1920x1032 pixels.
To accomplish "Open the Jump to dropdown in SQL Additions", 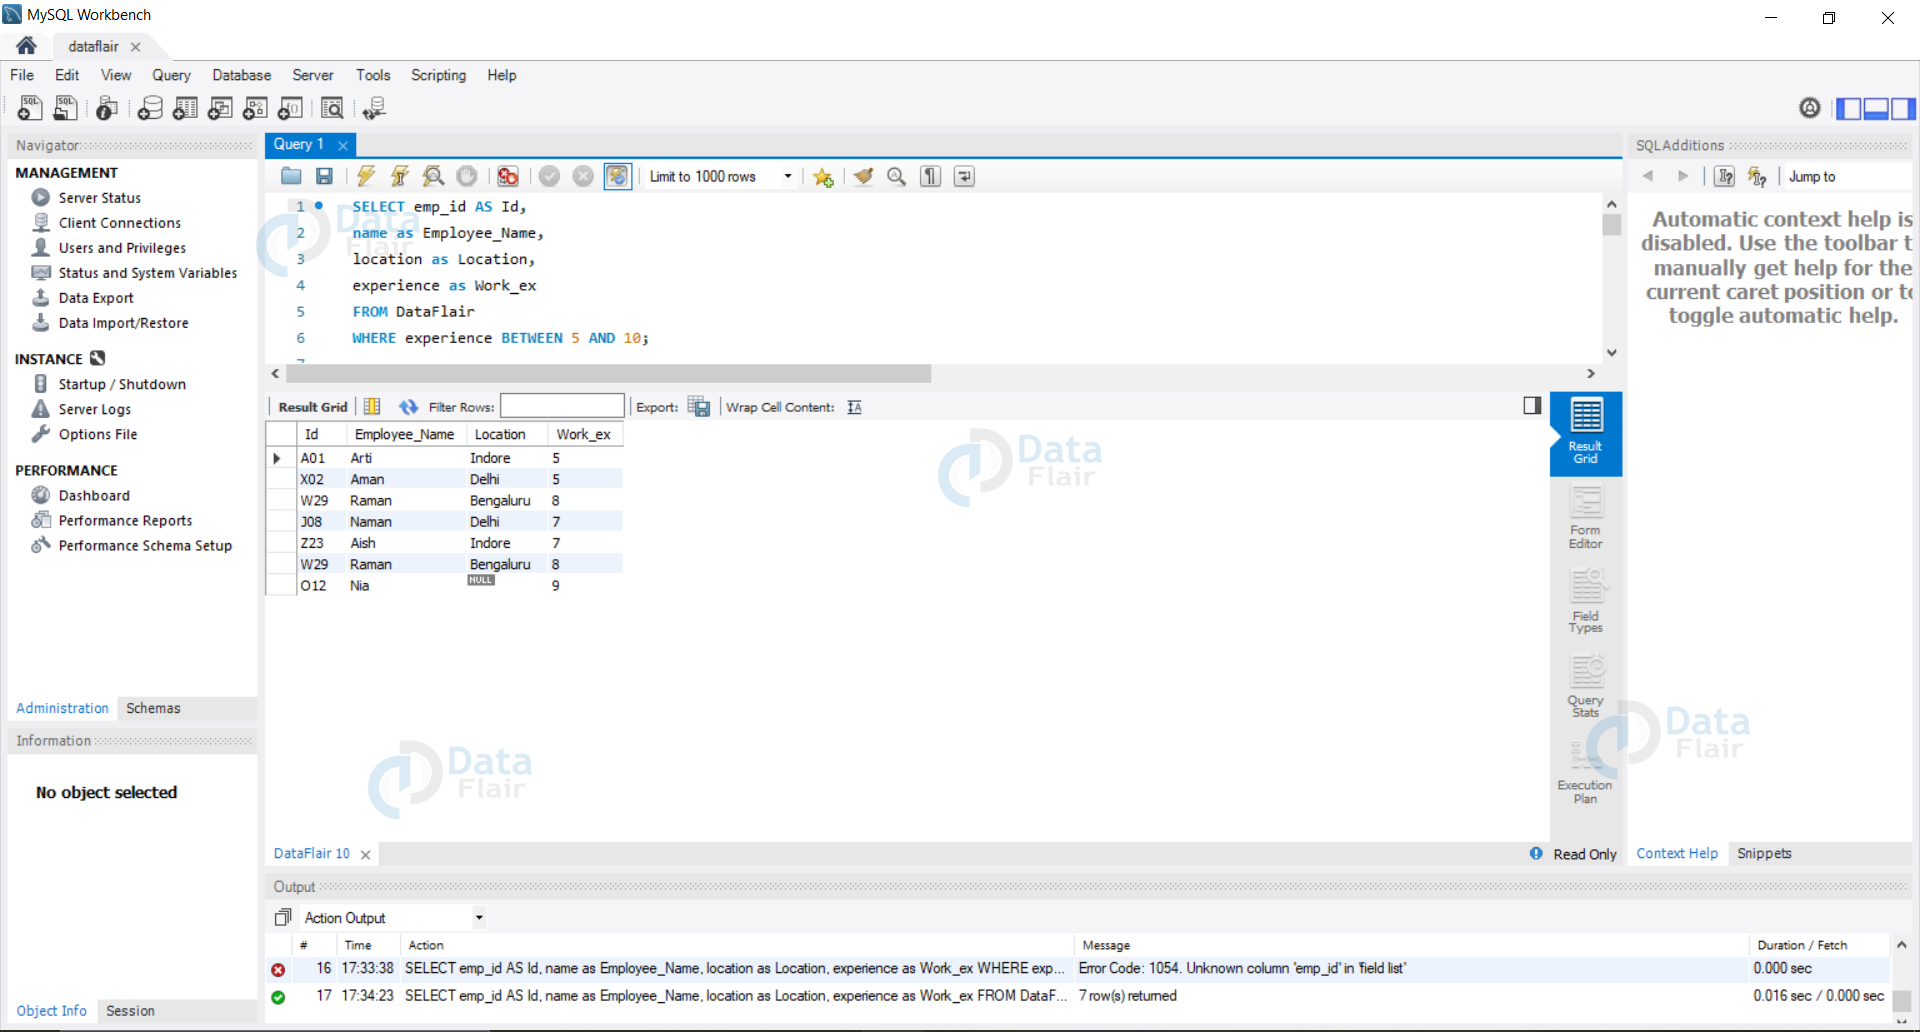I will coord(1846,177).
